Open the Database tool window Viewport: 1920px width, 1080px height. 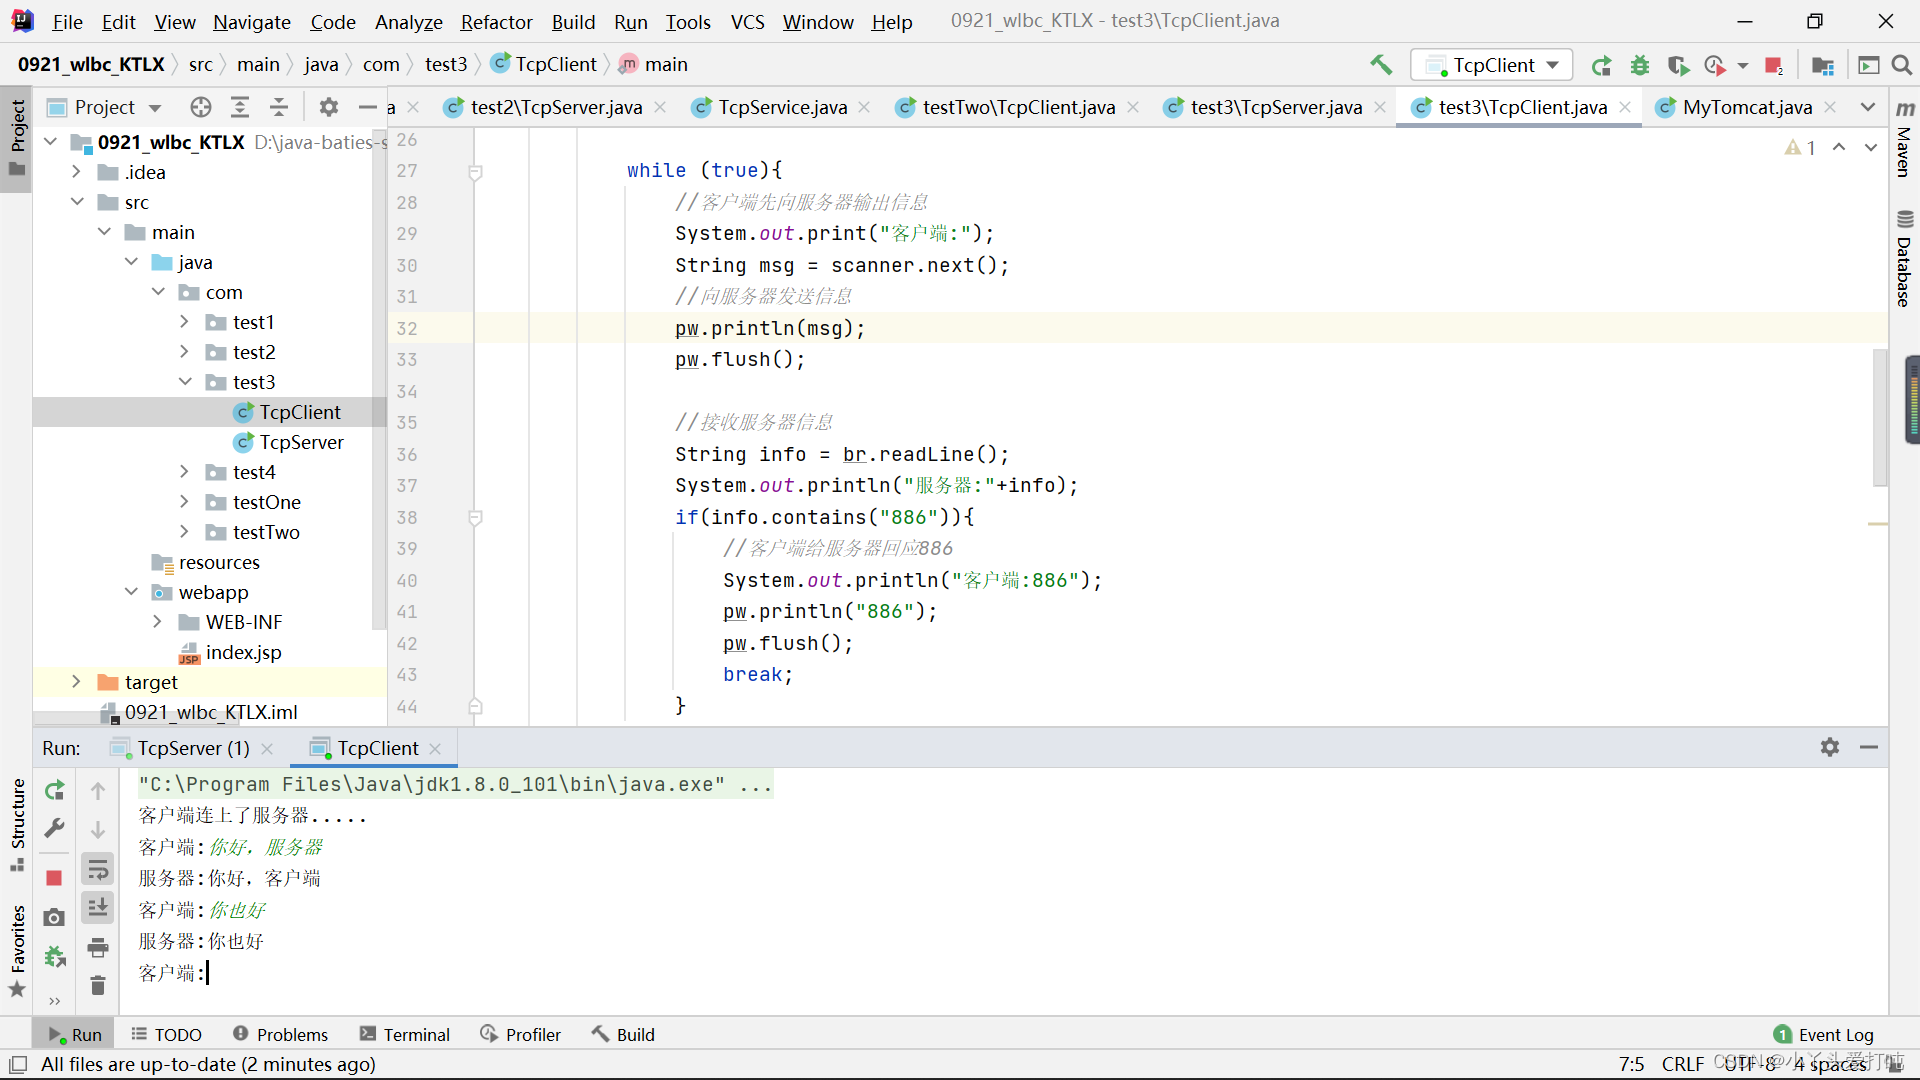pyautogui.click(x=1904, y=259)
